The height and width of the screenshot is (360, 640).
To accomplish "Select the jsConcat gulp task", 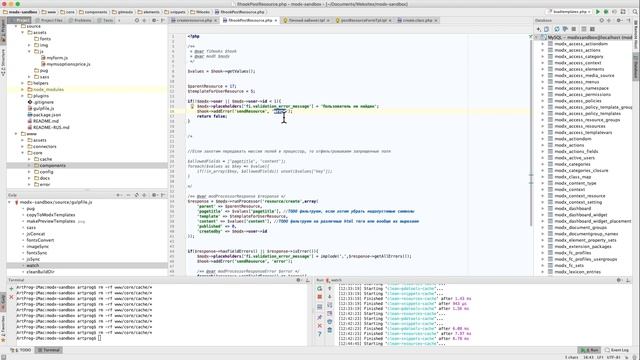I will click(x=36, y=234).
